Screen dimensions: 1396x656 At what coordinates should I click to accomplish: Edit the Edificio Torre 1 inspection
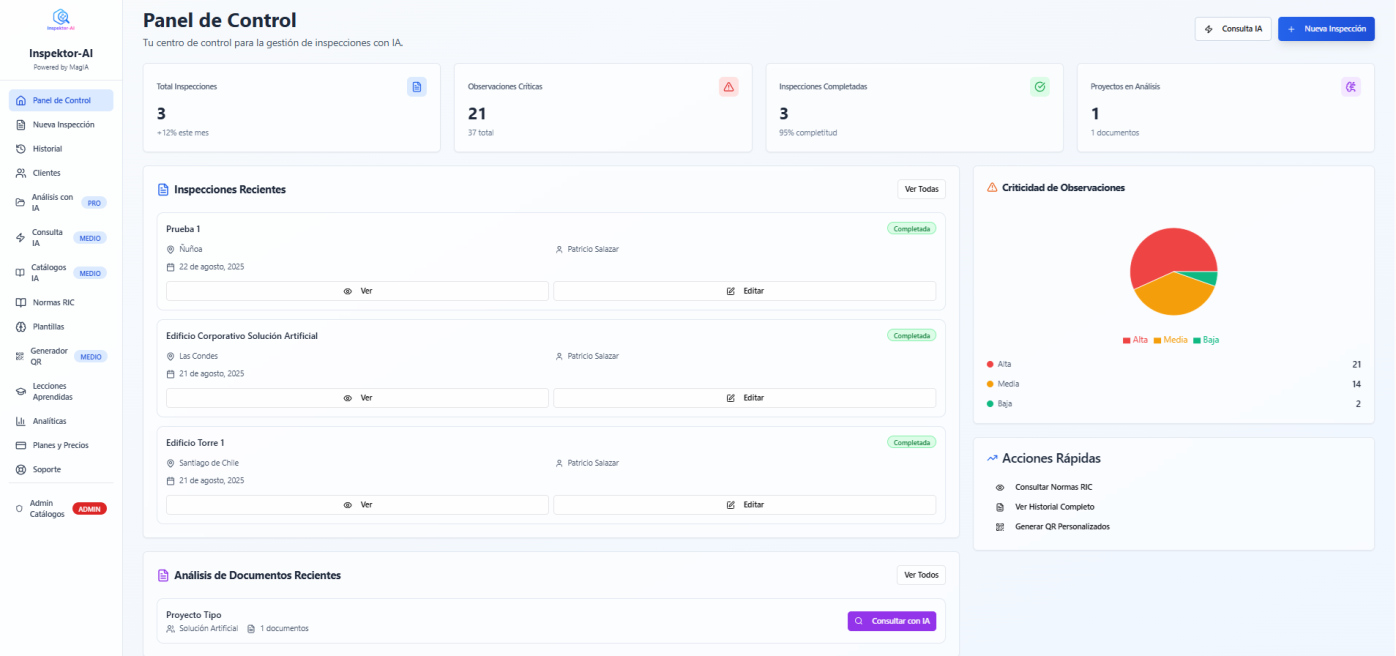745,505
